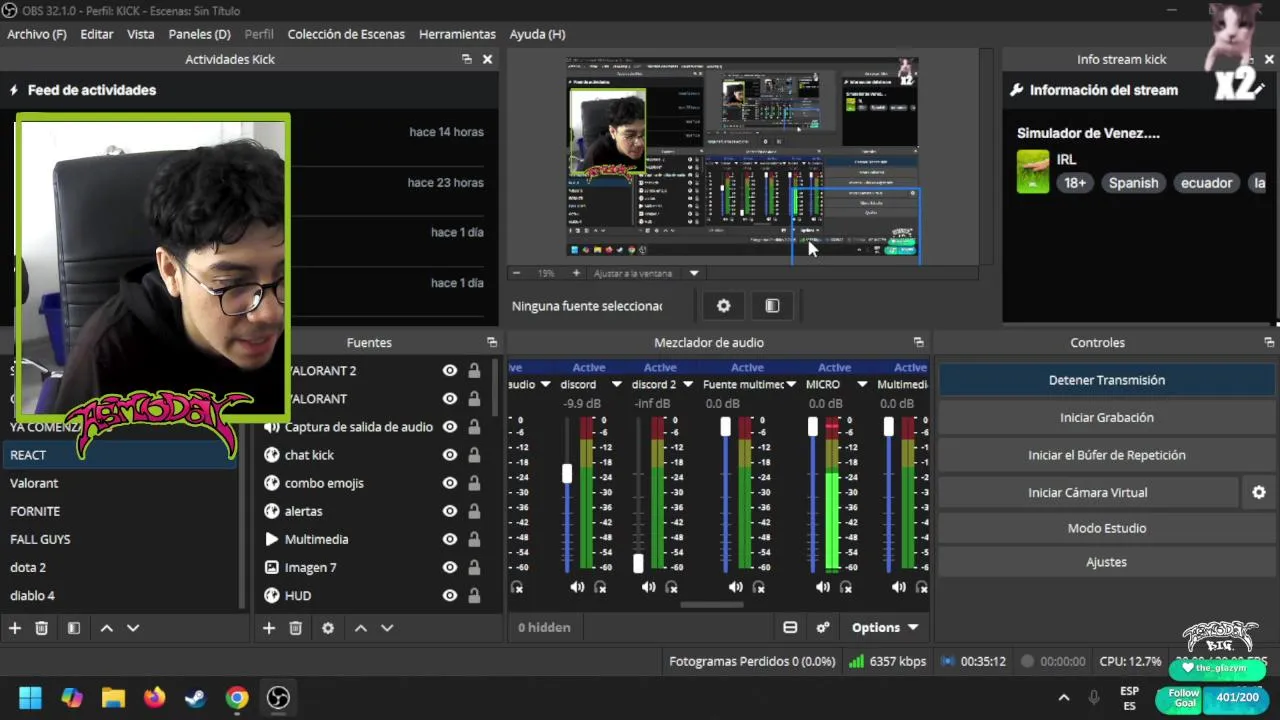Open filters icon below the preview
Image resolution: width=1280 pixels, height=720 pixels.
click(x=772, y=306)
